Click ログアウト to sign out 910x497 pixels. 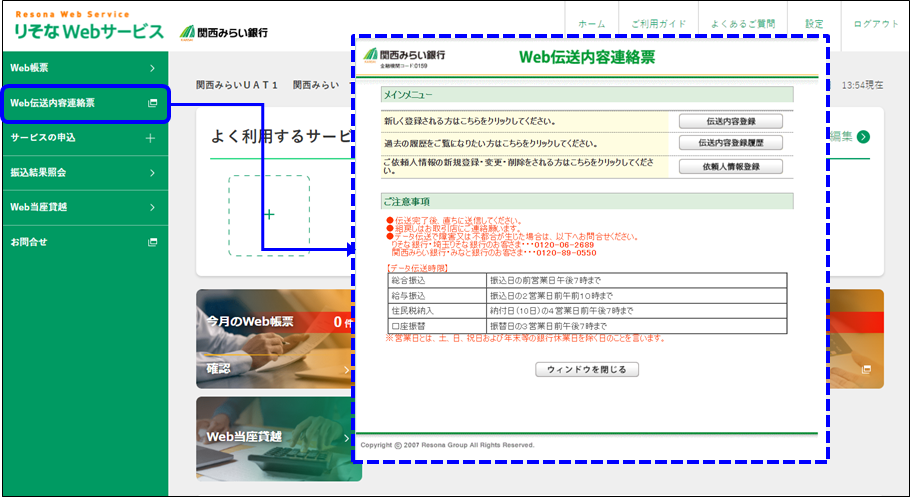(876, 24)
